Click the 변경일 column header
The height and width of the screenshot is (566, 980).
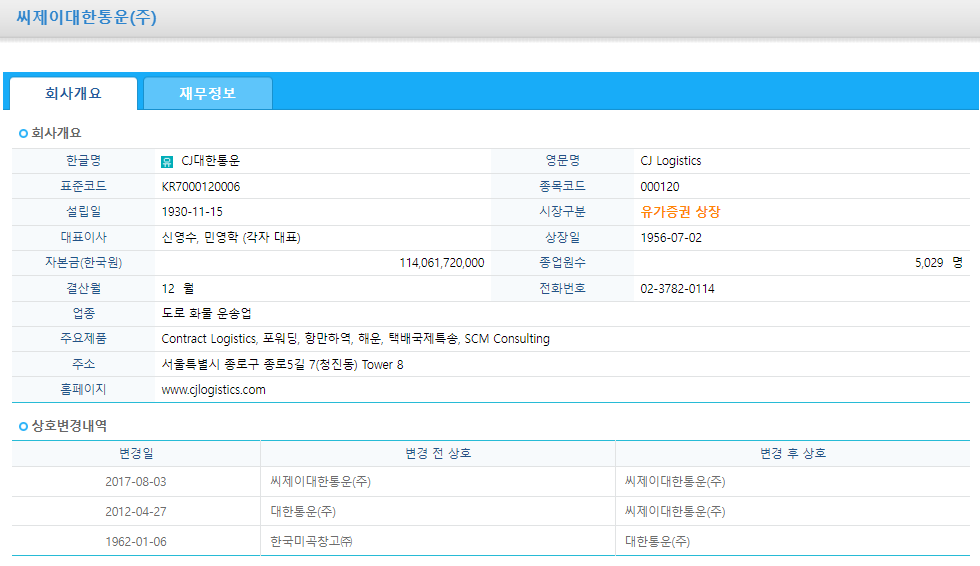coord(136,454)
